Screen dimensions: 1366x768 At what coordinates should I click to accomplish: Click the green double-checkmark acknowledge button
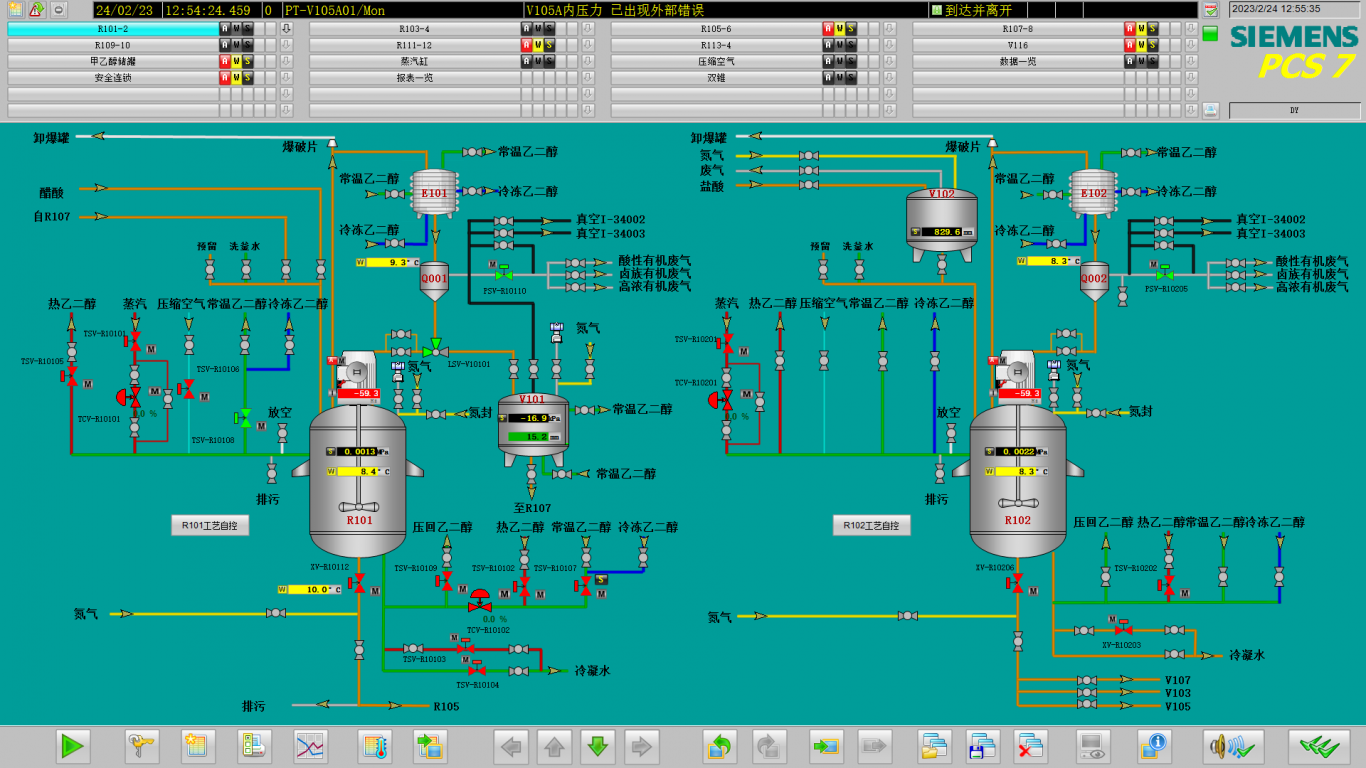pos(1319,746)
